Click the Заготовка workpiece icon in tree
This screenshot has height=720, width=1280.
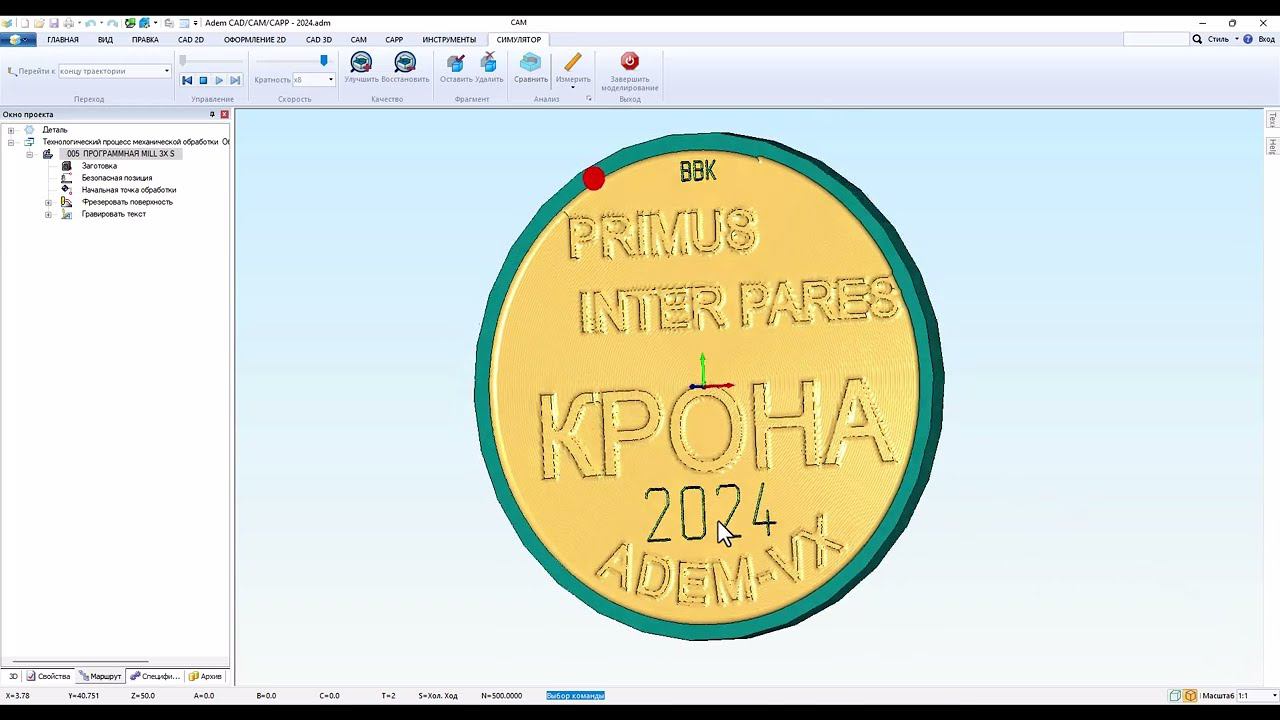pyautogui.click(x=66, y=166)
